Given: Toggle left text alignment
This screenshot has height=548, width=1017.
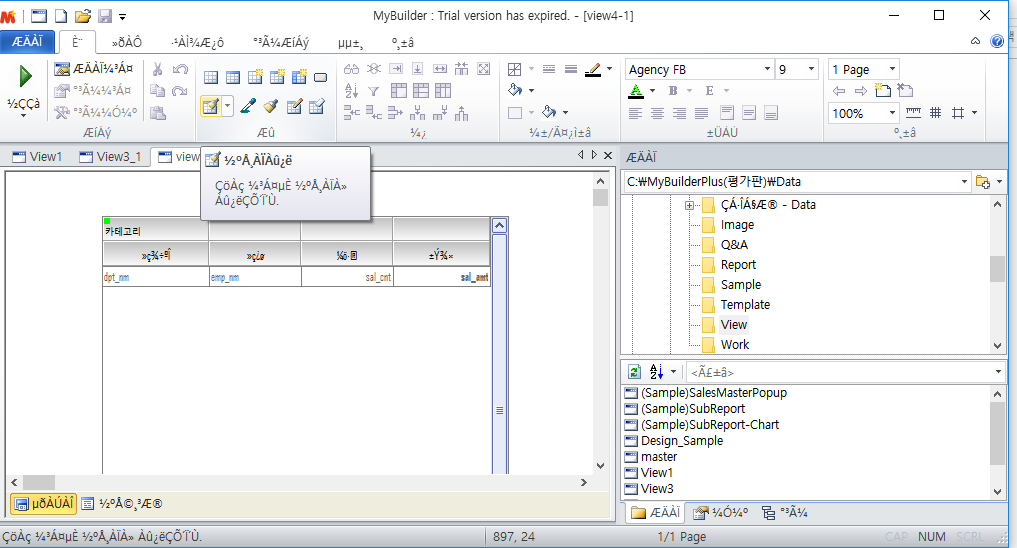Looking at the screenshot, I should [635, 113].
